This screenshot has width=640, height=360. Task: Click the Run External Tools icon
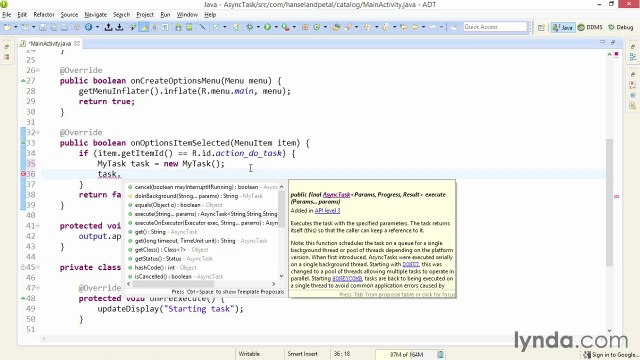pos(285,27)
